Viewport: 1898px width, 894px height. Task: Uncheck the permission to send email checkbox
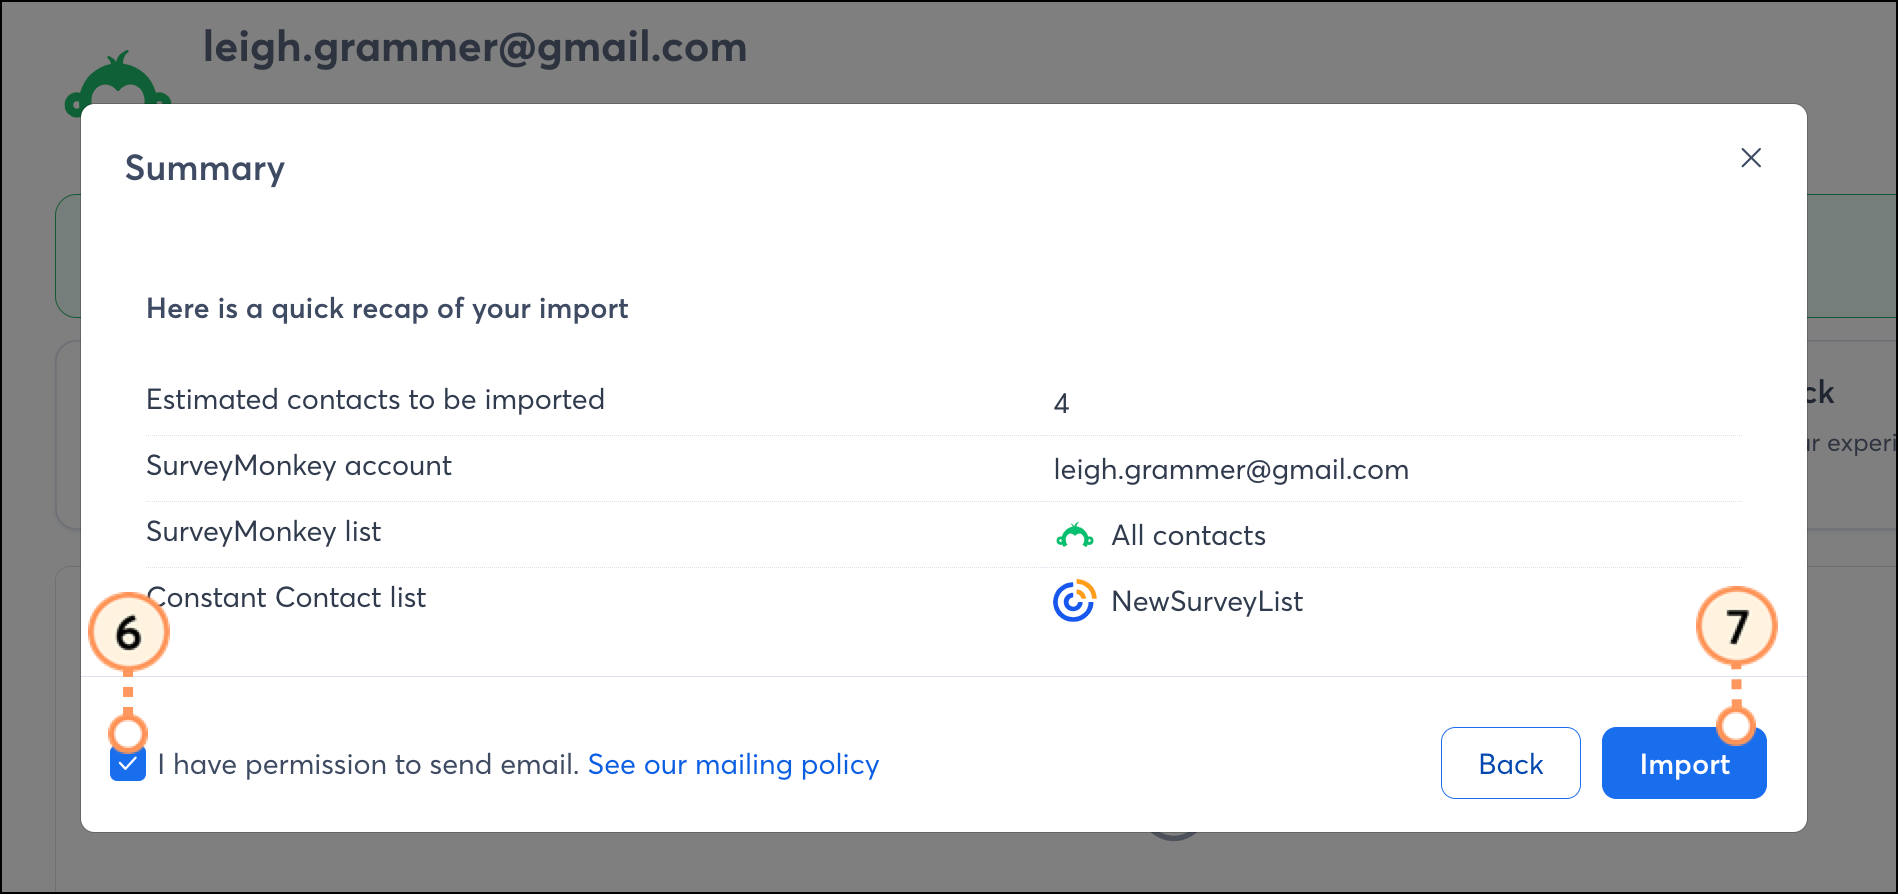click(x=128, y=765)
